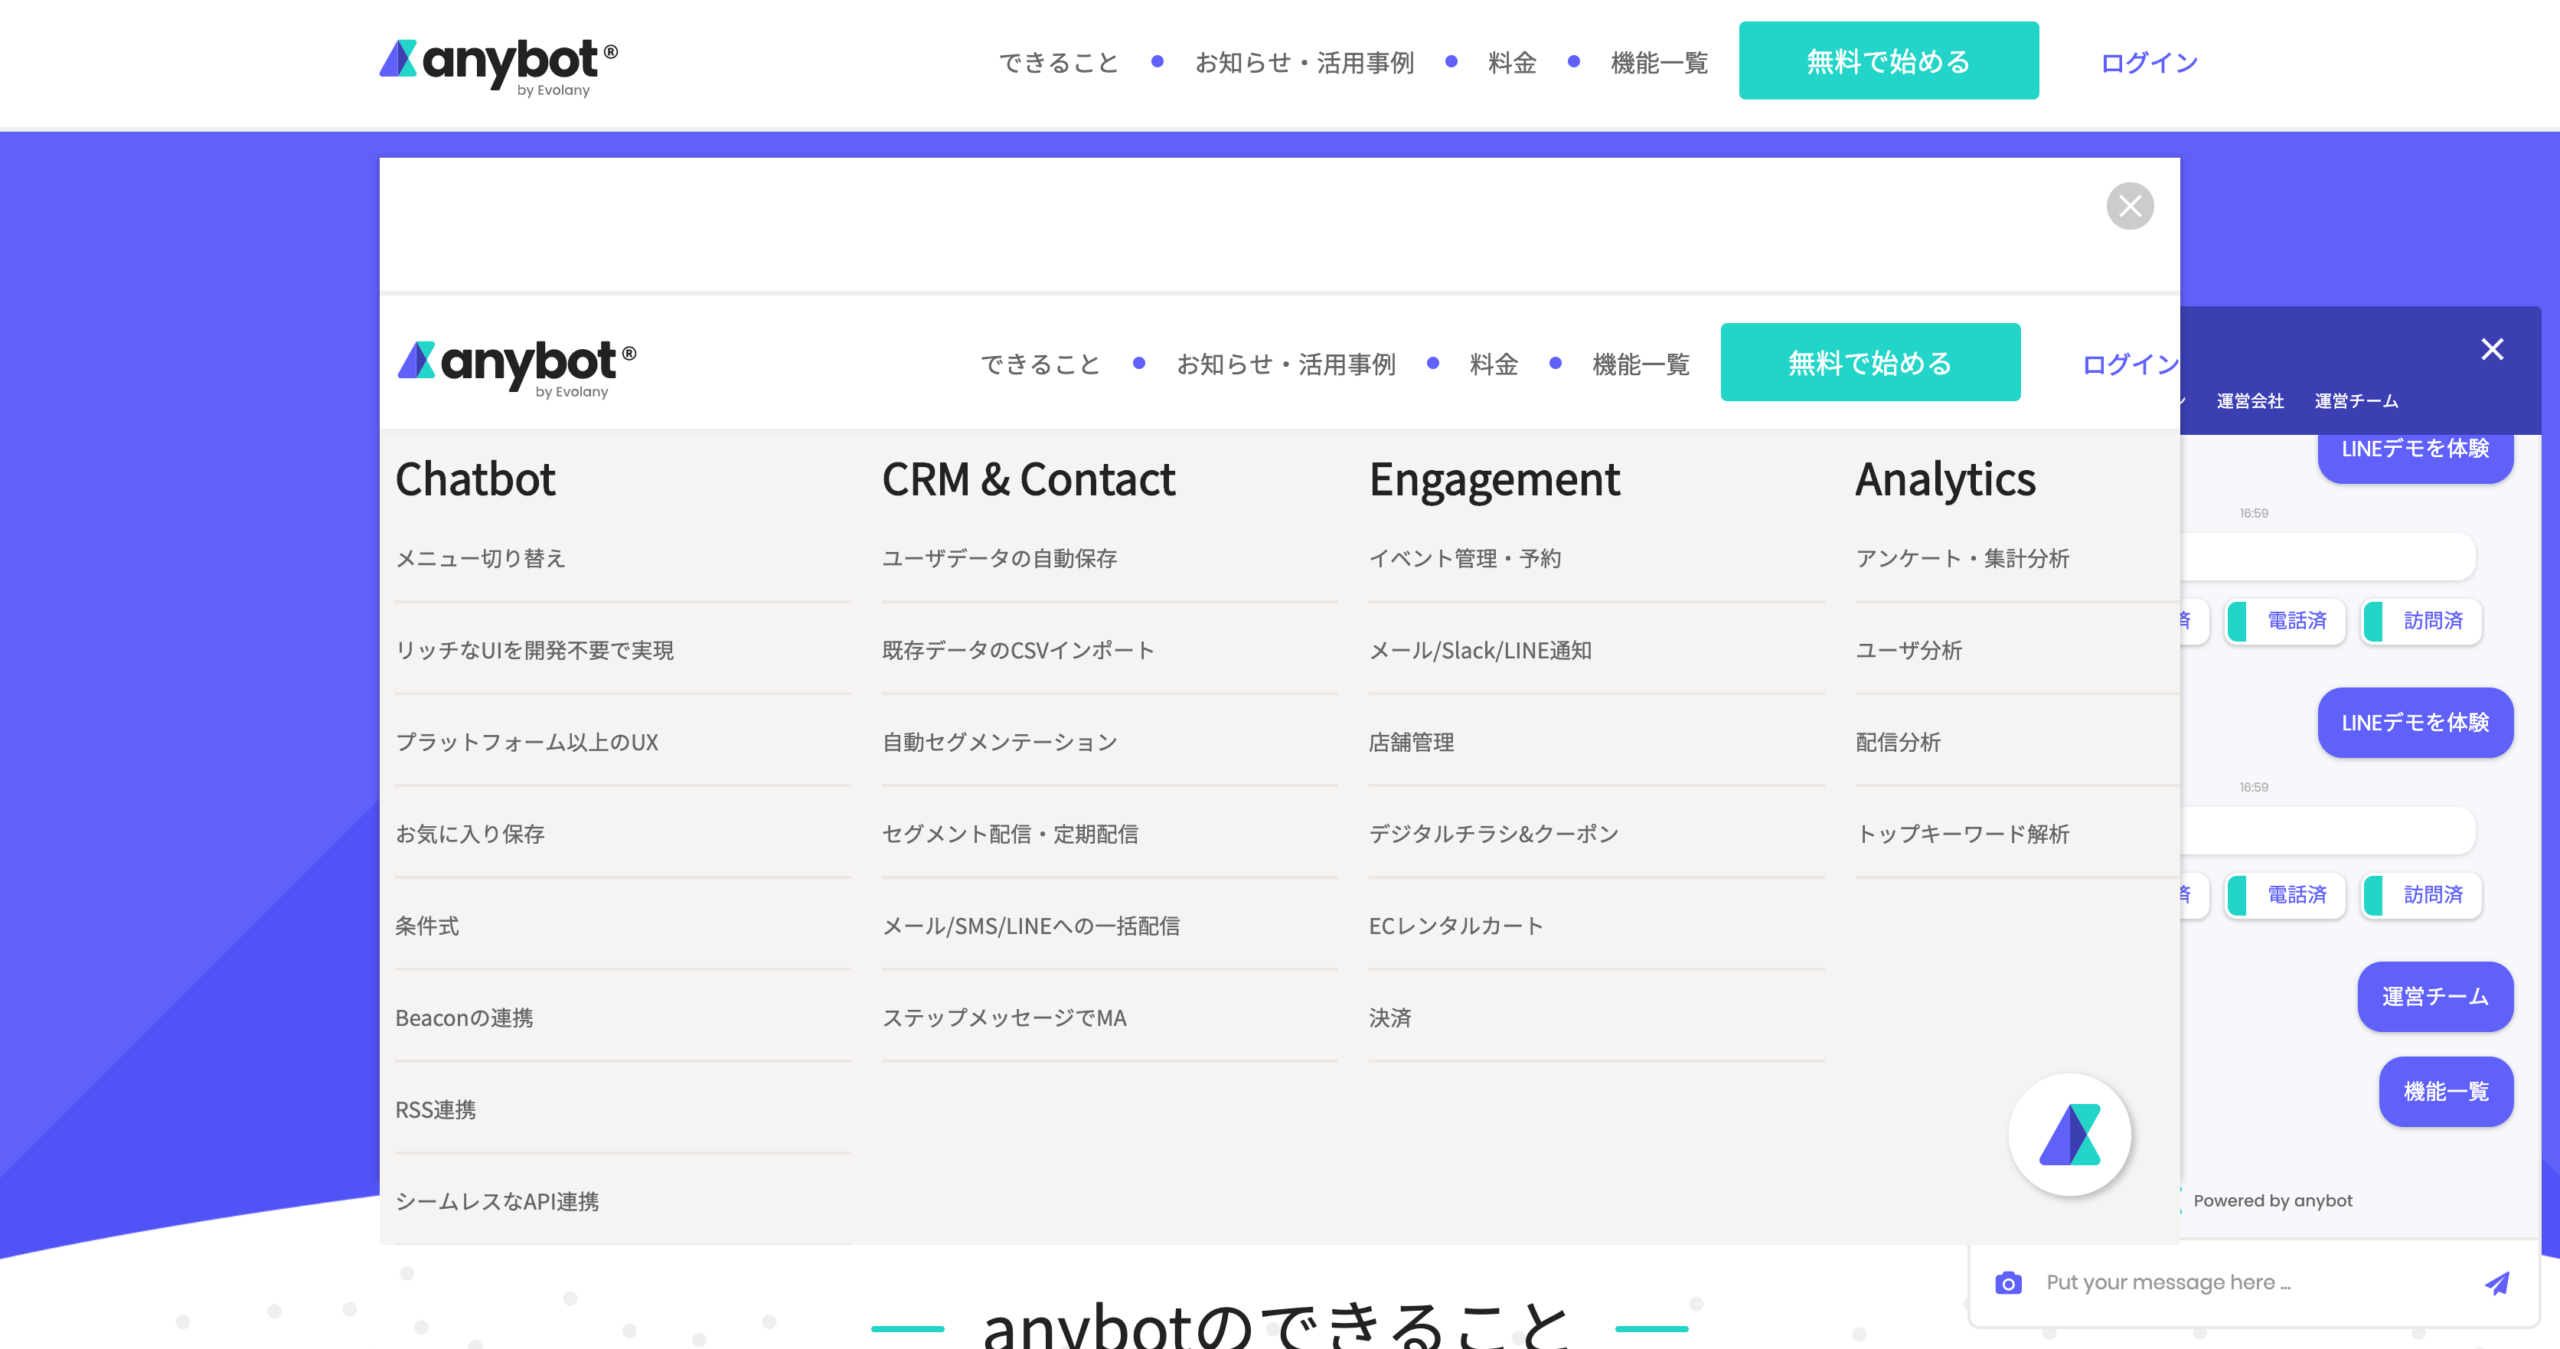2560x1349 pixels.
Task: Open ユーザデータの自動保存 link
Action: (x=999, y=558)
